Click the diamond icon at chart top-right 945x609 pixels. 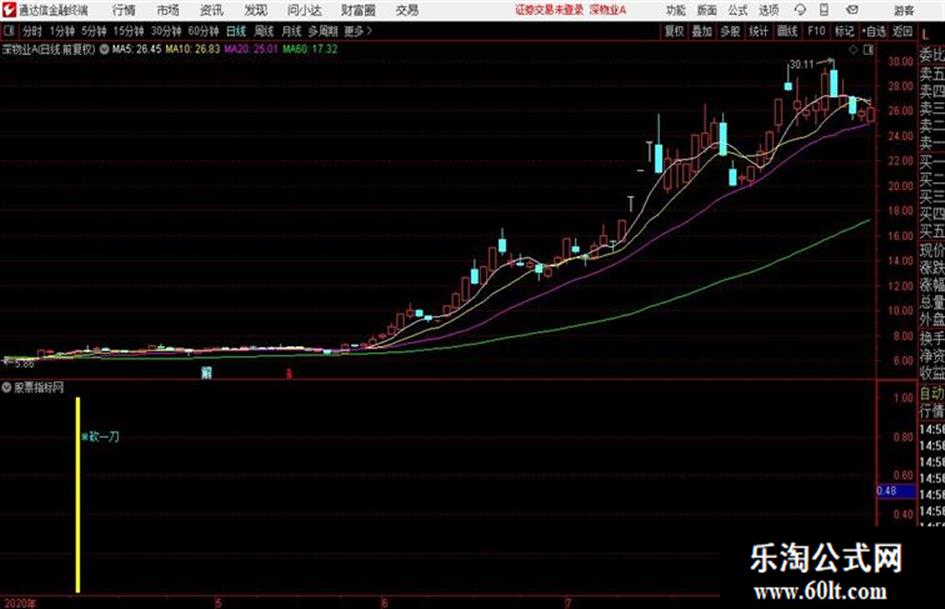pyautogui.click(x=853, y=50)
